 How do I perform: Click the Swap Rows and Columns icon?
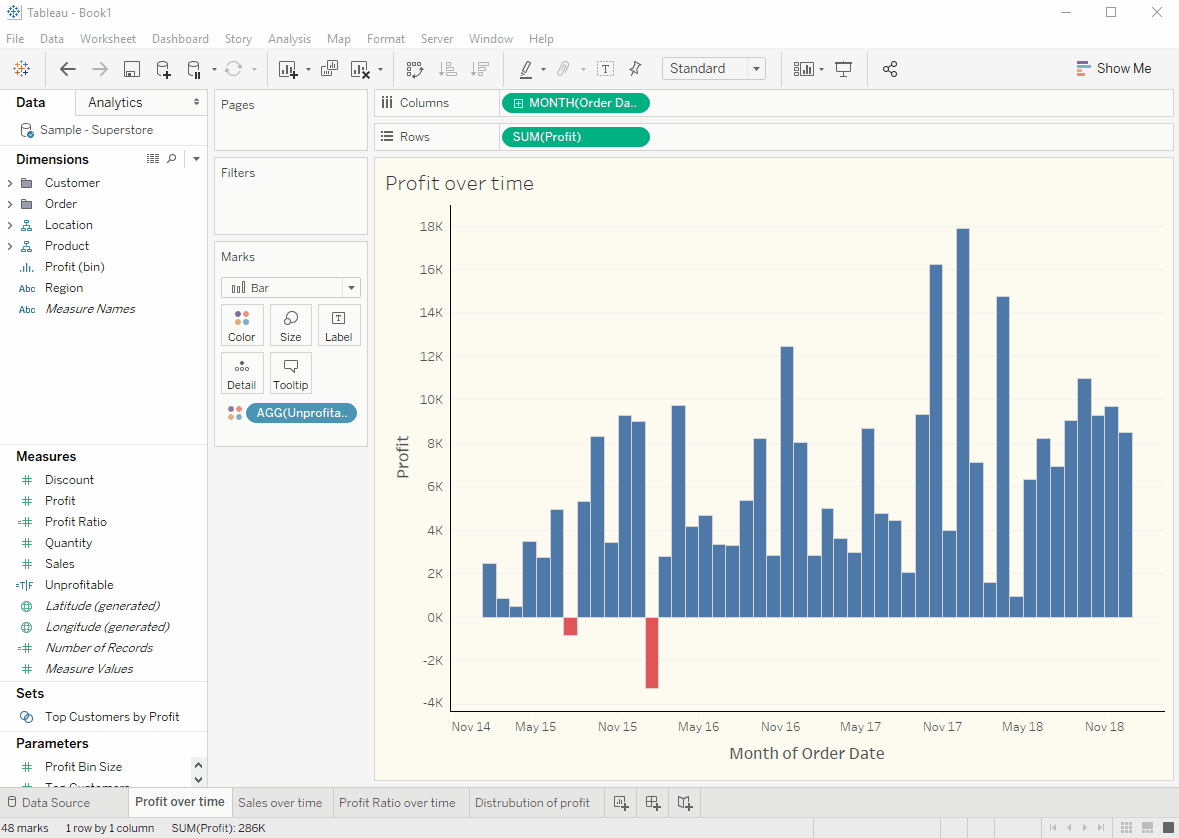tap(414, 69)
